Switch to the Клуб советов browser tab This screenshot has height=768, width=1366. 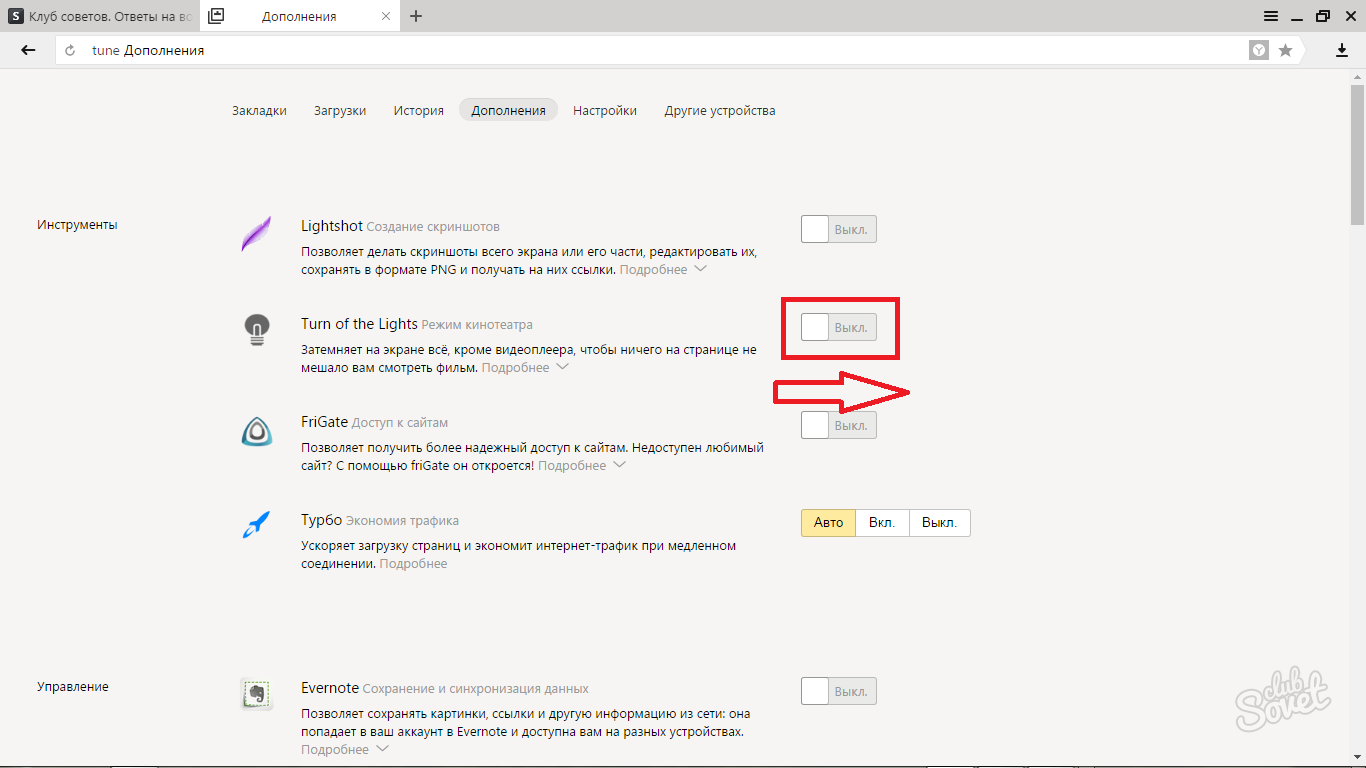(99, 16)
